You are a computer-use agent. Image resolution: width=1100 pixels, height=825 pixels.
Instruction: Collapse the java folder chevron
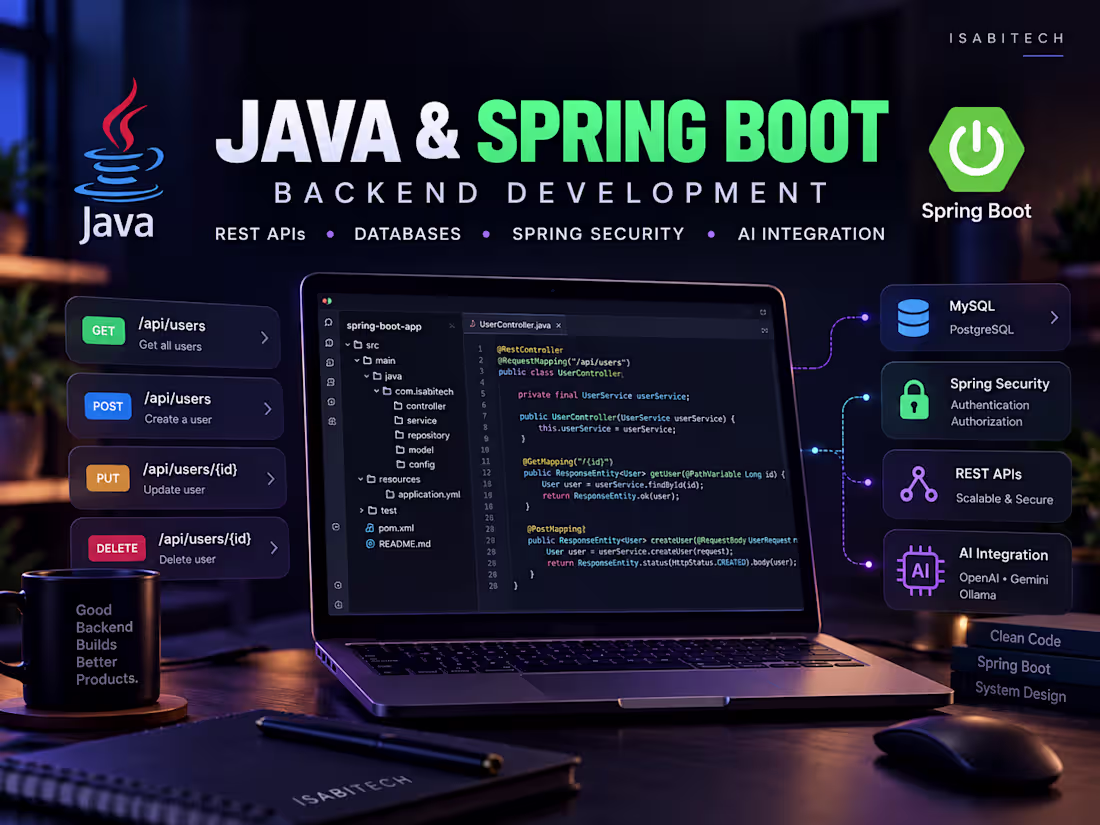366,376
